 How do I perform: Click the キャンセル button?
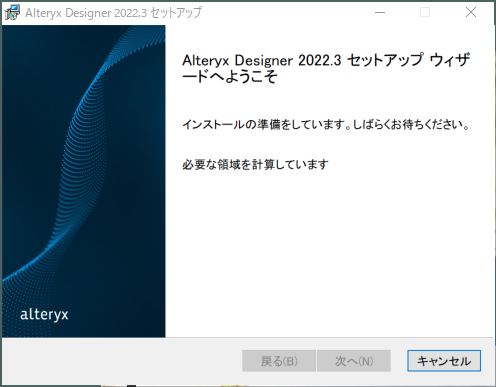[x=444, y=361]
